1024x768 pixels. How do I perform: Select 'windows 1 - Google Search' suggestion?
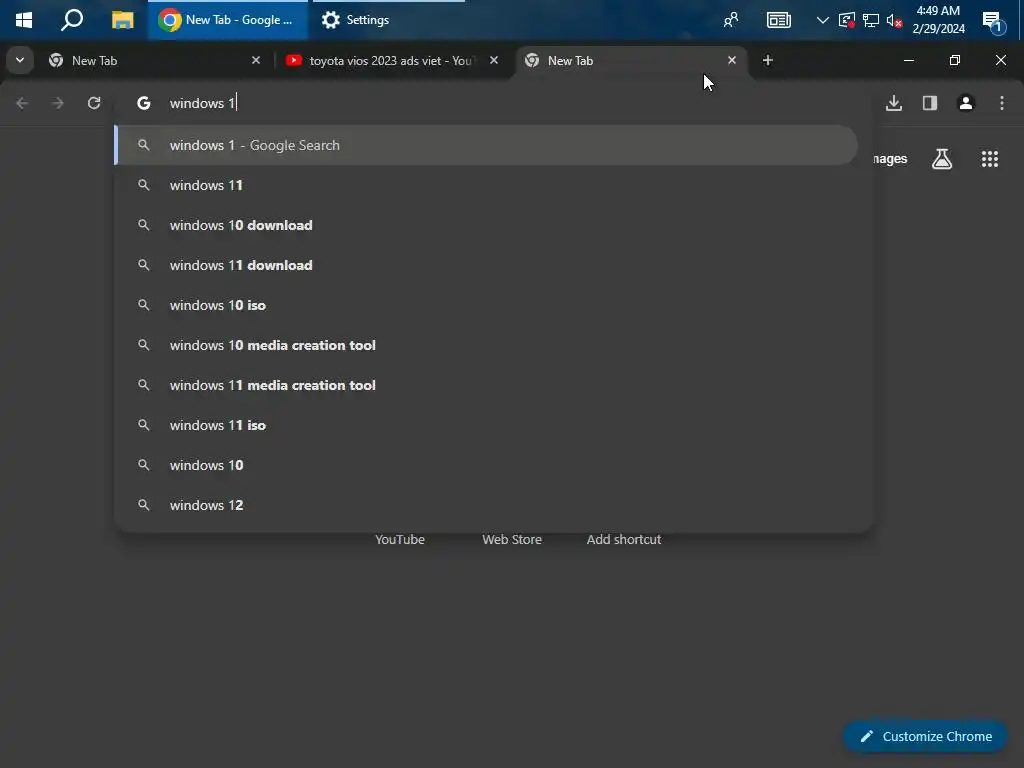(x=486, y=145)
